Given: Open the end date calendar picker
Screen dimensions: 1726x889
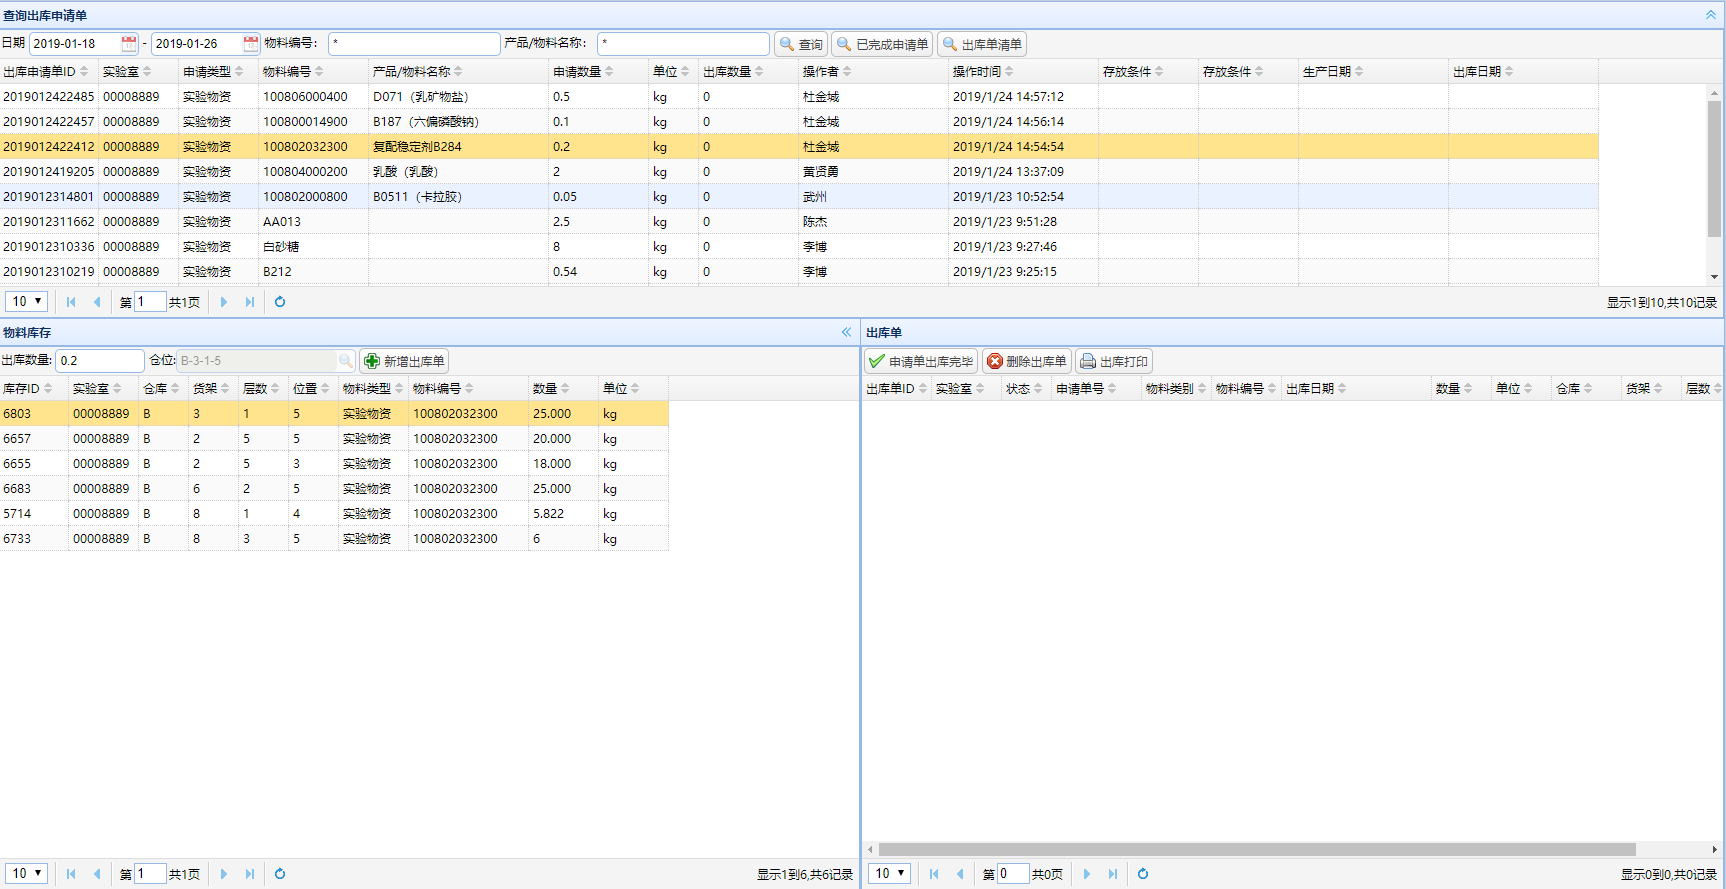Looking at the screenshot, I should tap(250, 44).
